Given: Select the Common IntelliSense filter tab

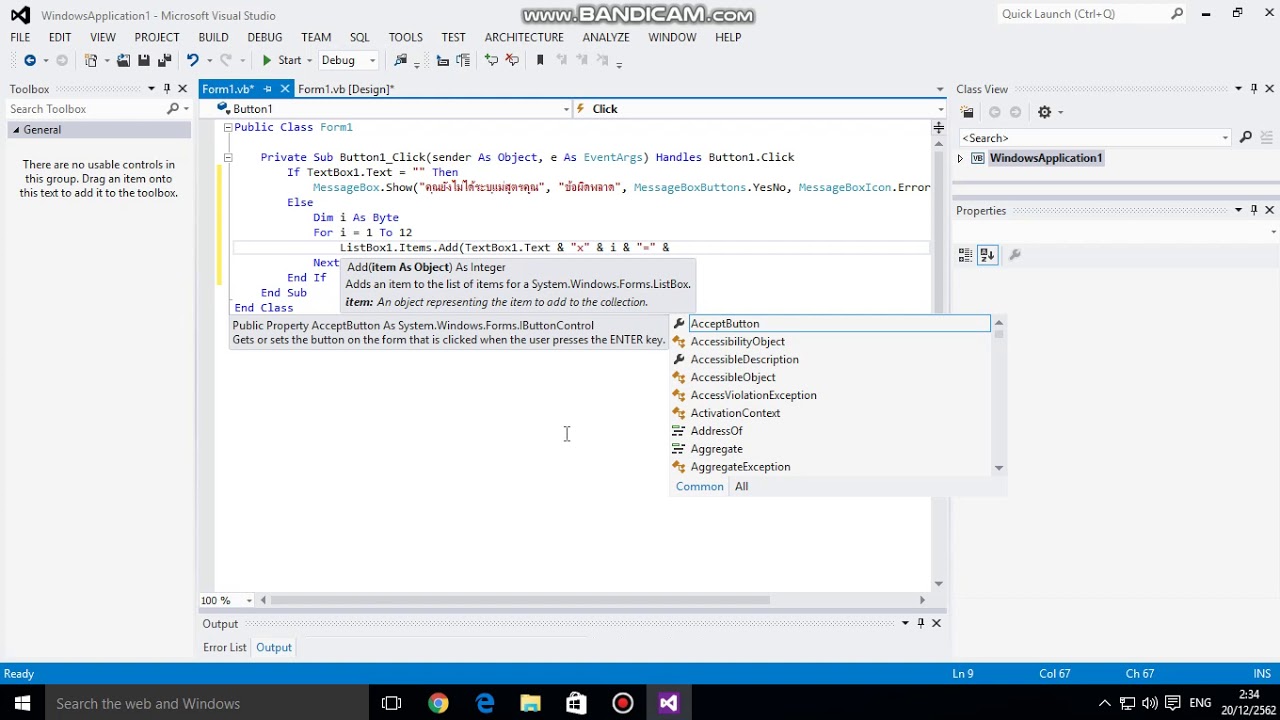Looking at the screenshot, I should 699,487.
